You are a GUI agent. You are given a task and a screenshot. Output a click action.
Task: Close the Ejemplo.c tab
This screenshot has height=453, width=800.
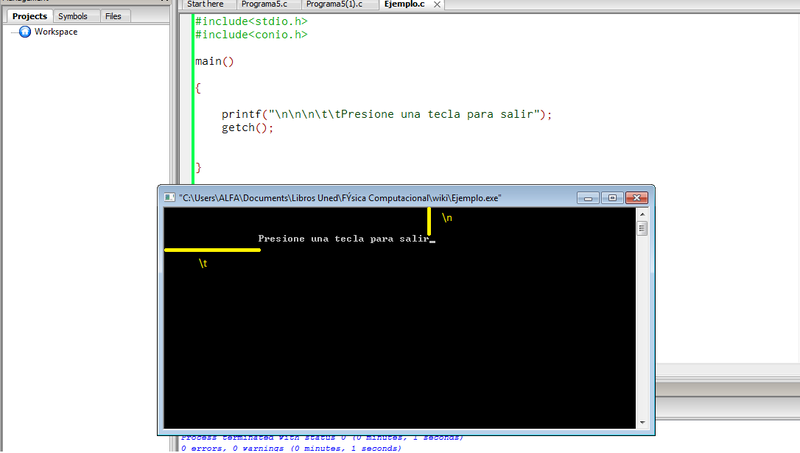pos(437,5)
